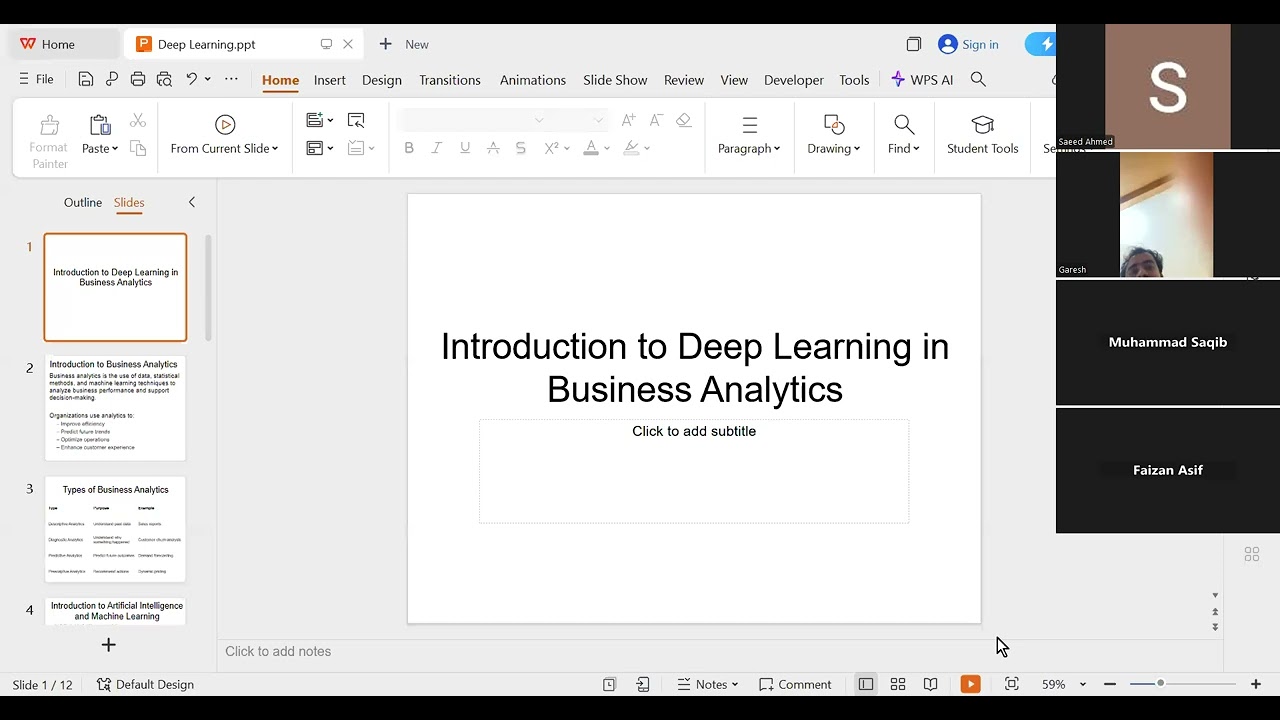Click the Print icon in quick access bar

(x=138, y=79)
